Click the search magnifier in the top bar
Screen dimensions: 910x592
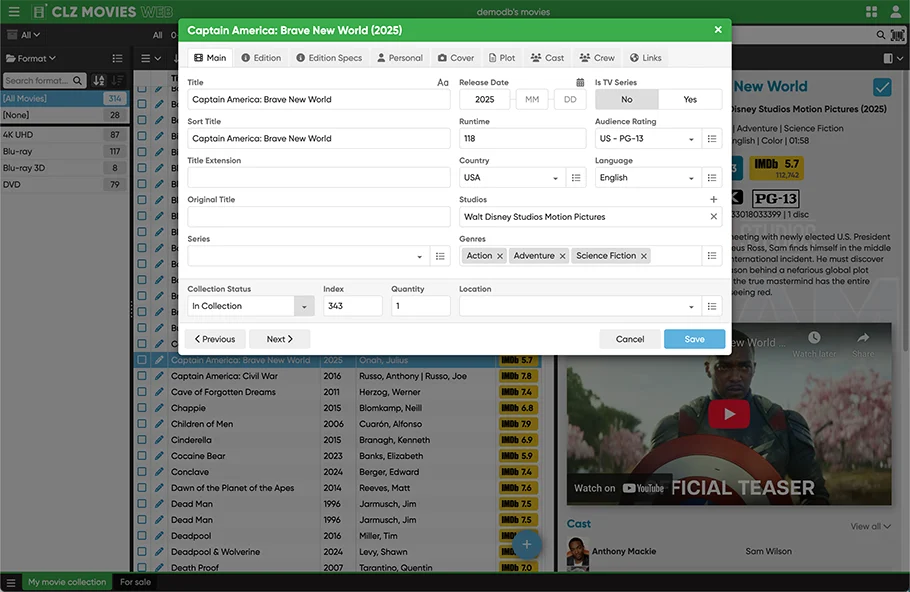(x=880, y=35)
